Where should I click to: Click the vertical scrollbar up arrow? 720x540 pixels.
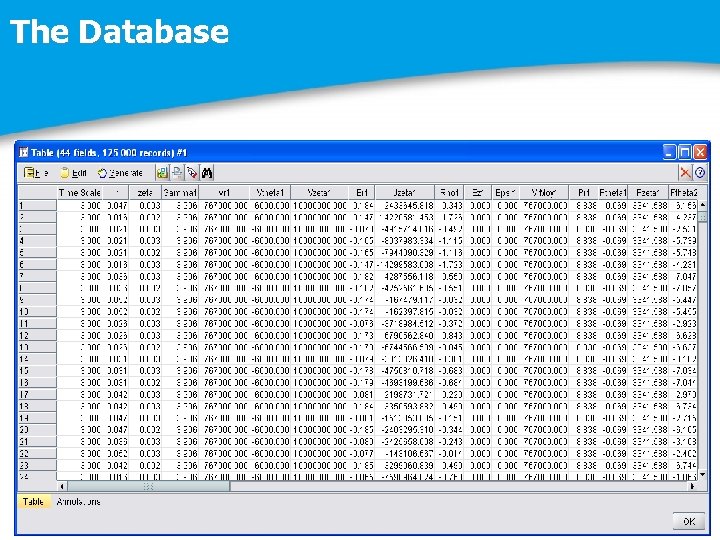pyautogui.click(x=703, y=204)
